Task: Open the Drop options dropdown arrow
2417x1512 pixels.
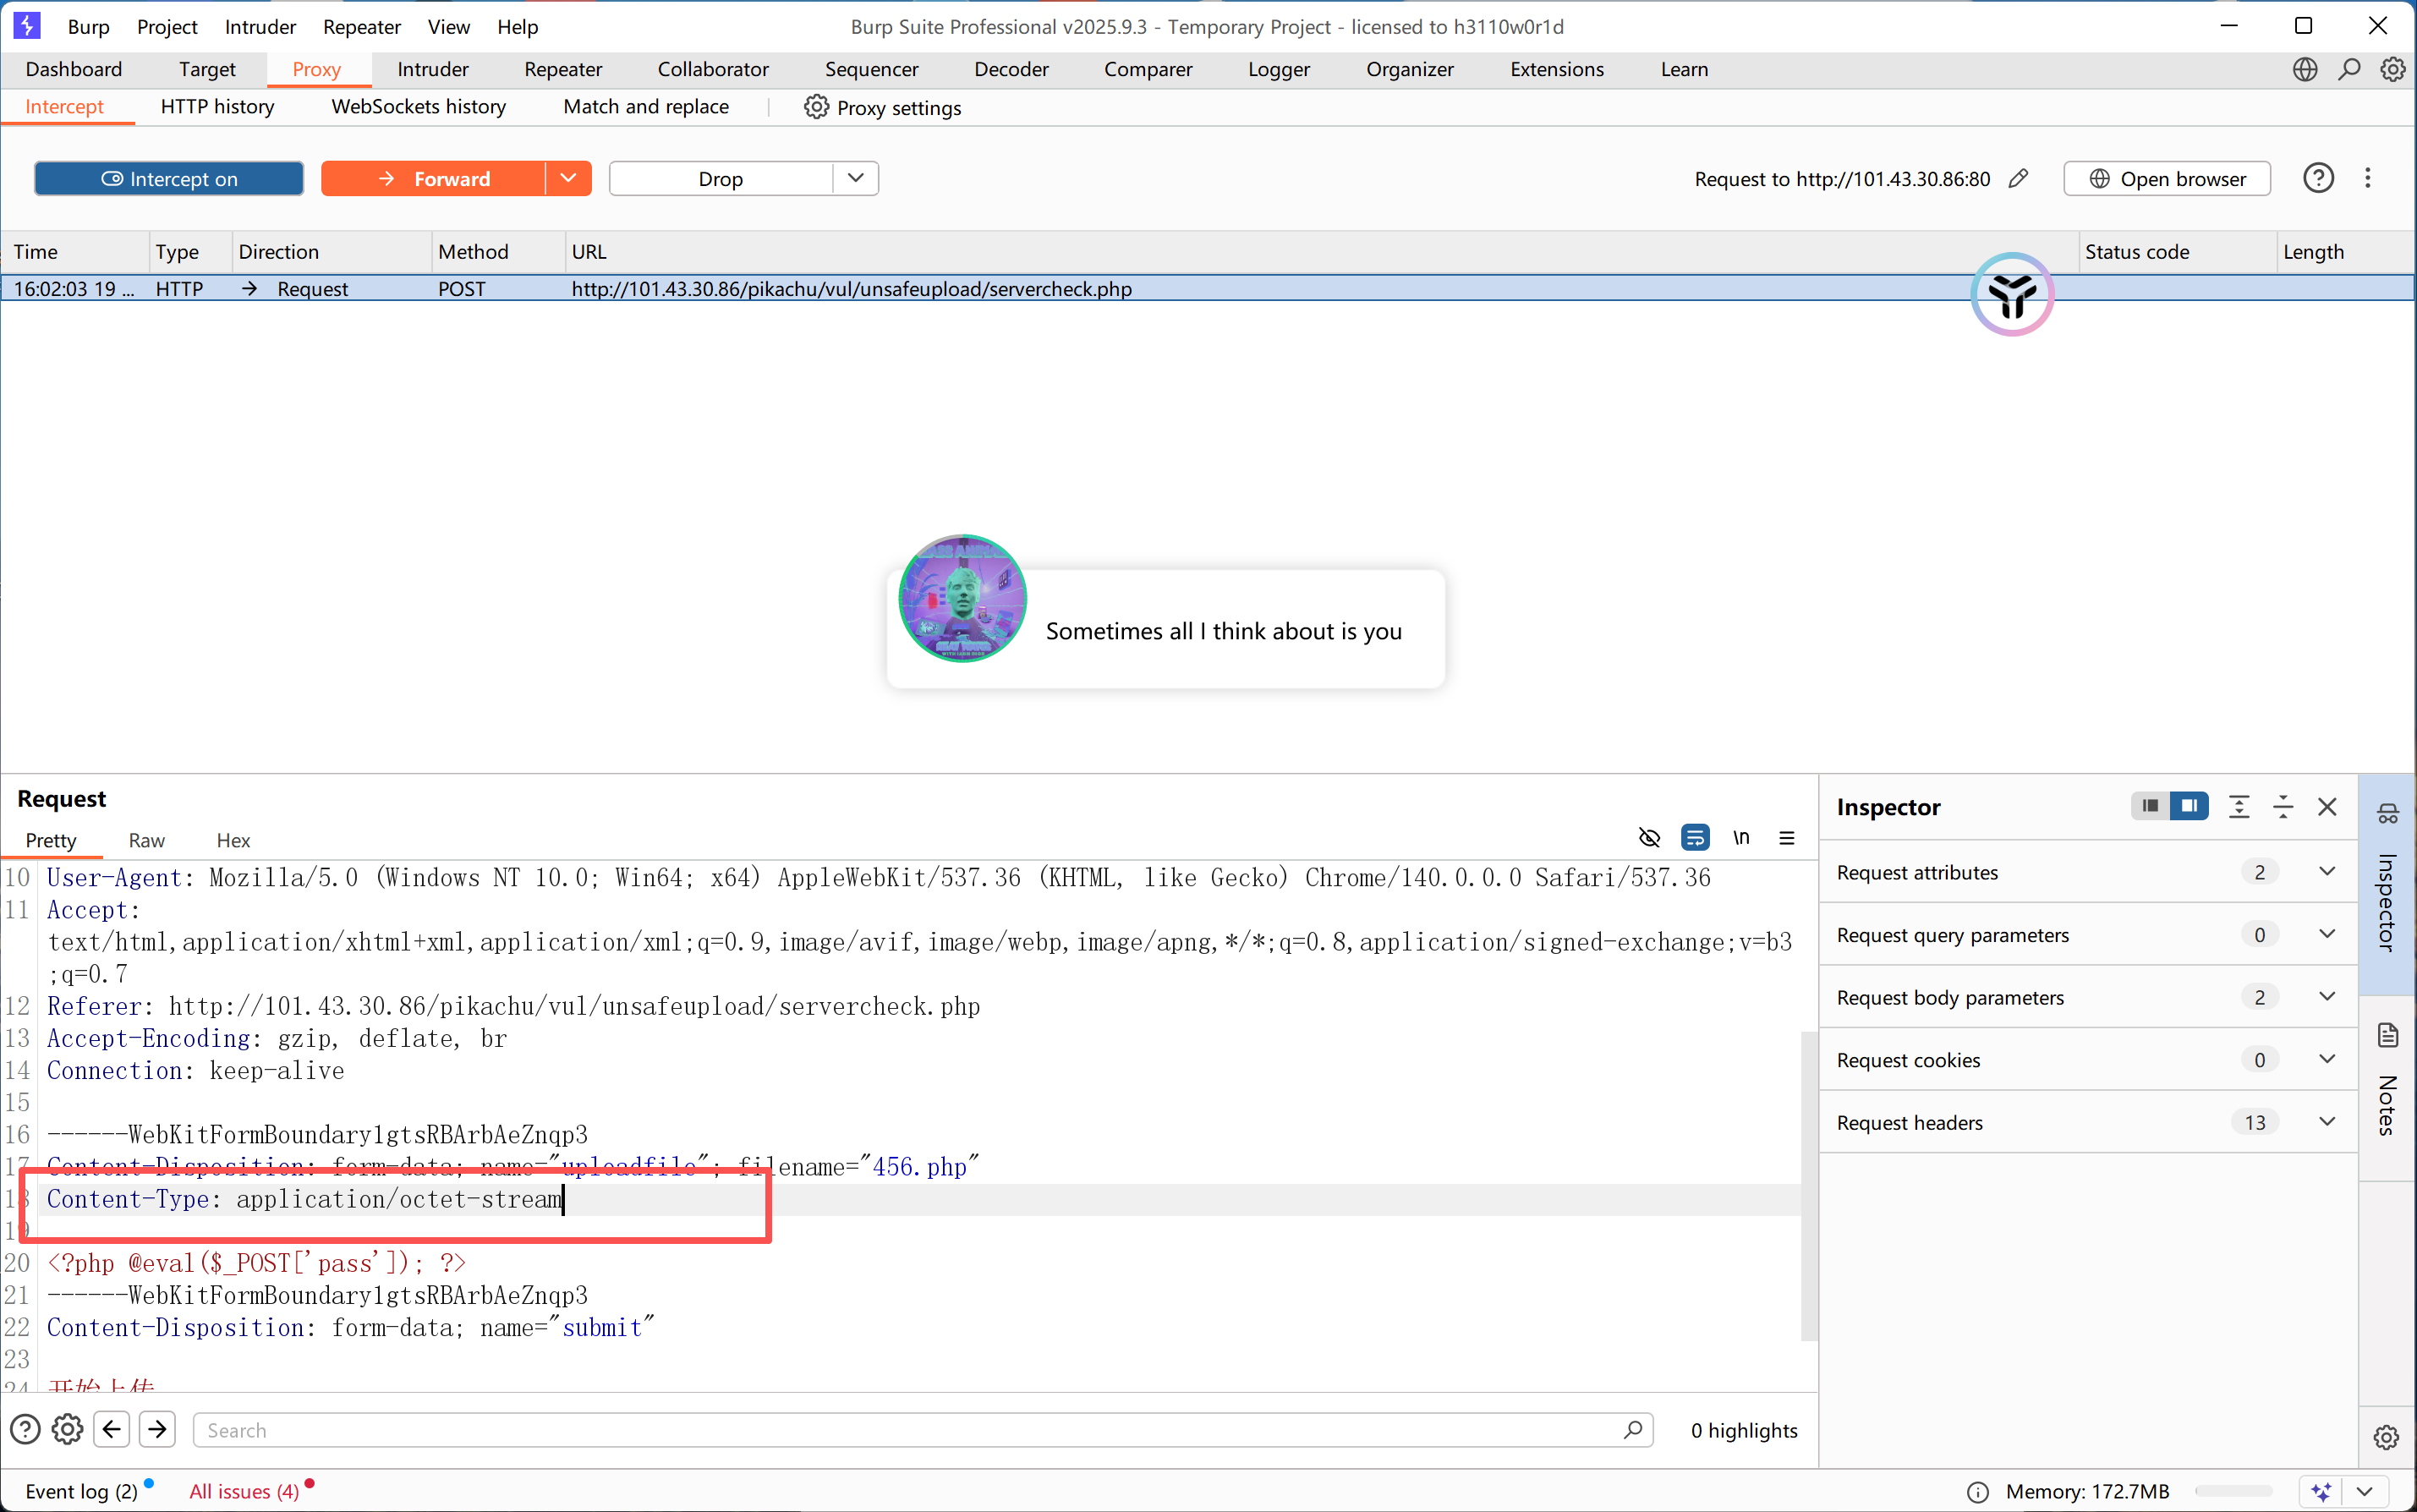Action: (x=855, y=178)
